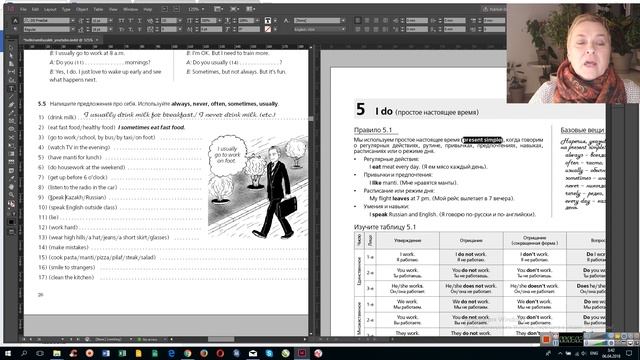Open the Windows Start menu
Screen dimensions: 640x360
click(8, 353)
